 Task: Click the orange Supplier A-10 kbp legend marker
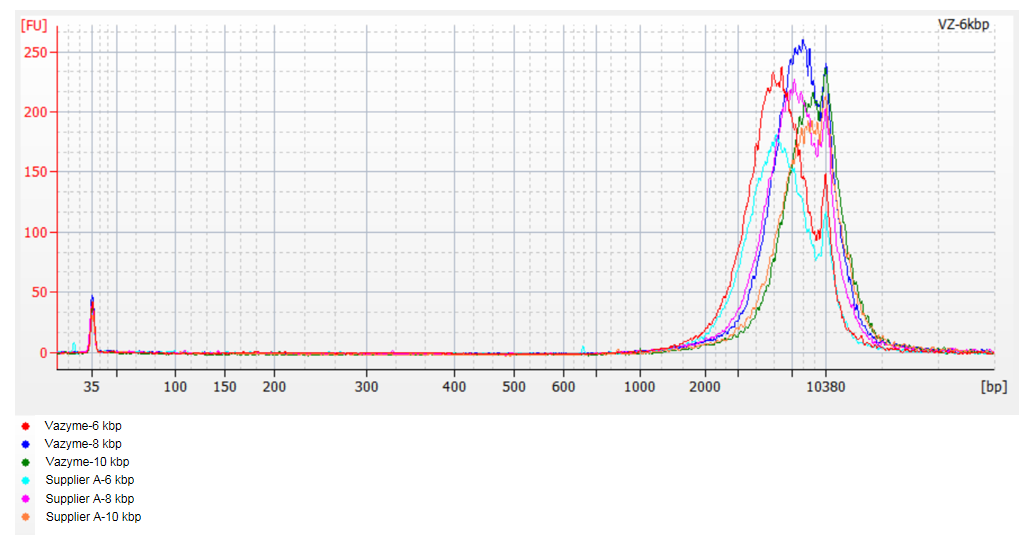[25, 517]
